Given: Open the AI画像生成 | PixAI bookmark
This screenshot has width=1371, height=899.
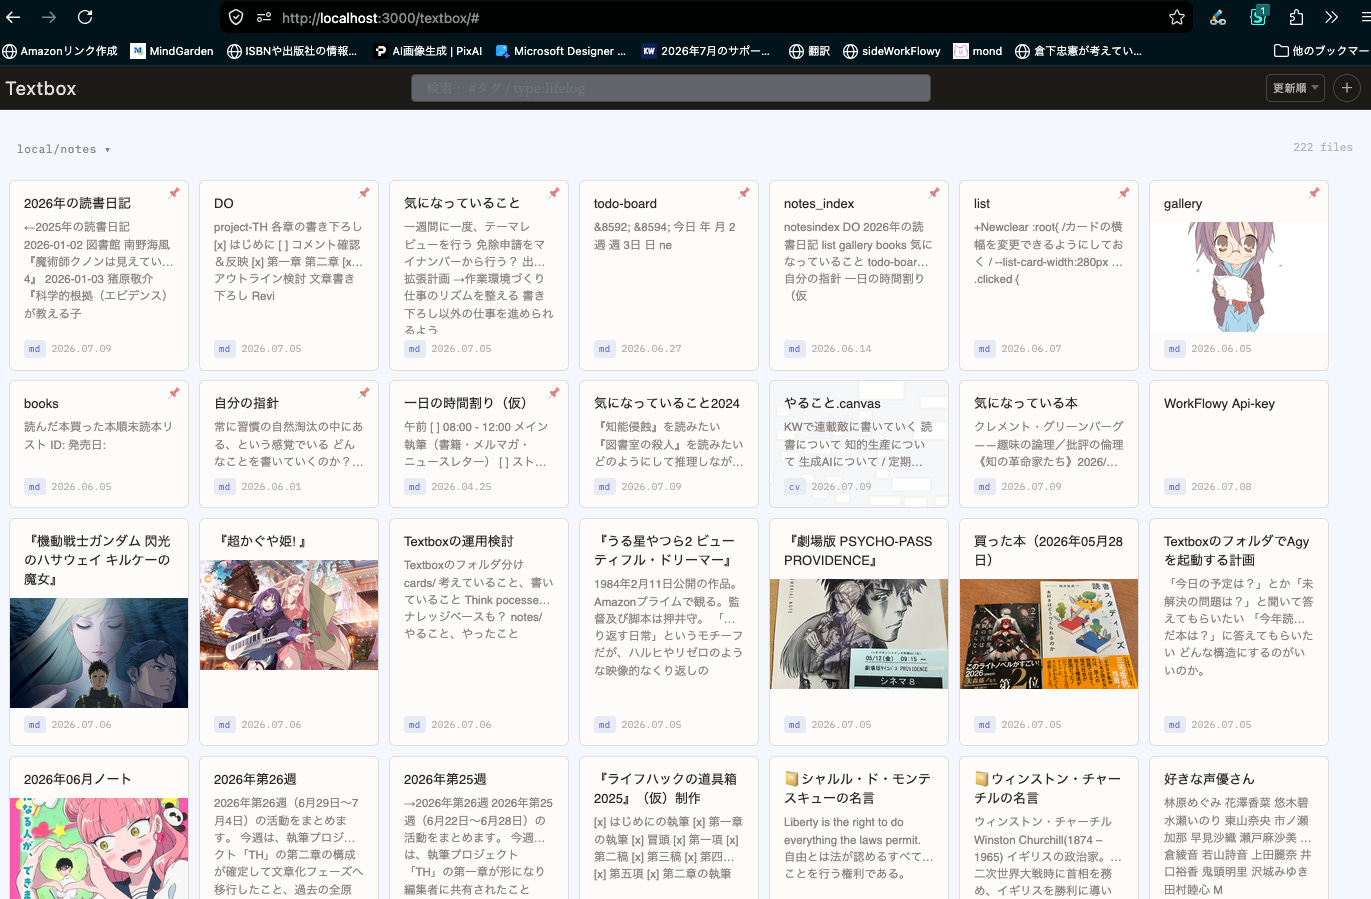Looking at the screenshot, I should click(x=428, y=51).
